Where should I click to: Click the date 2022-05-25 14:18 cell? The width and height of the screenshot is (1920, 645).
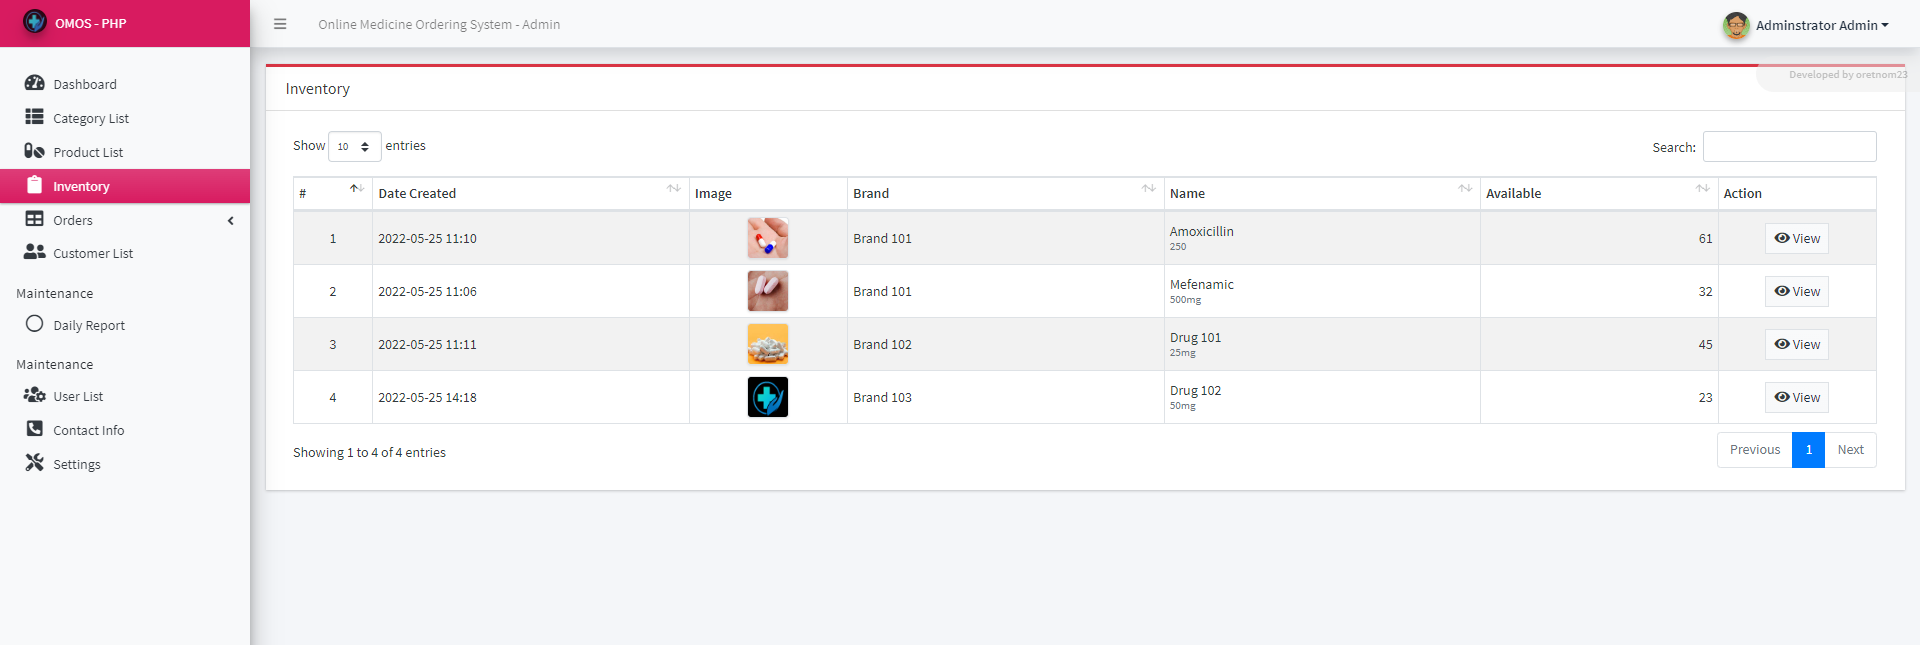(x=531, y=397)
